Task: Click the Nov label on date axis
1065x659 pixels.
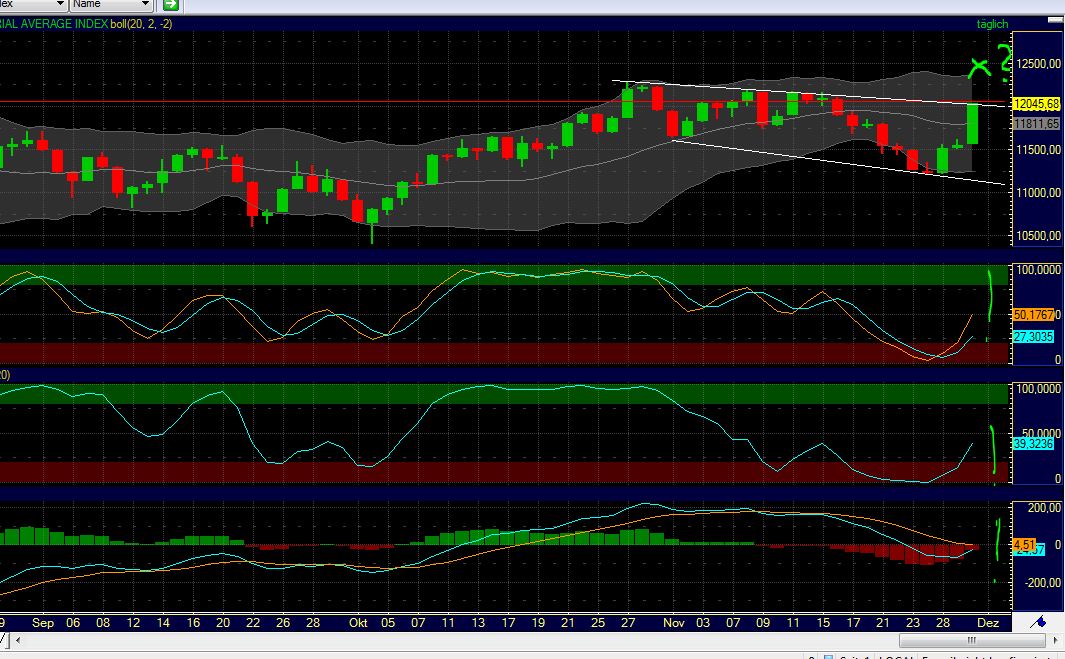Action: coord(674,623)
